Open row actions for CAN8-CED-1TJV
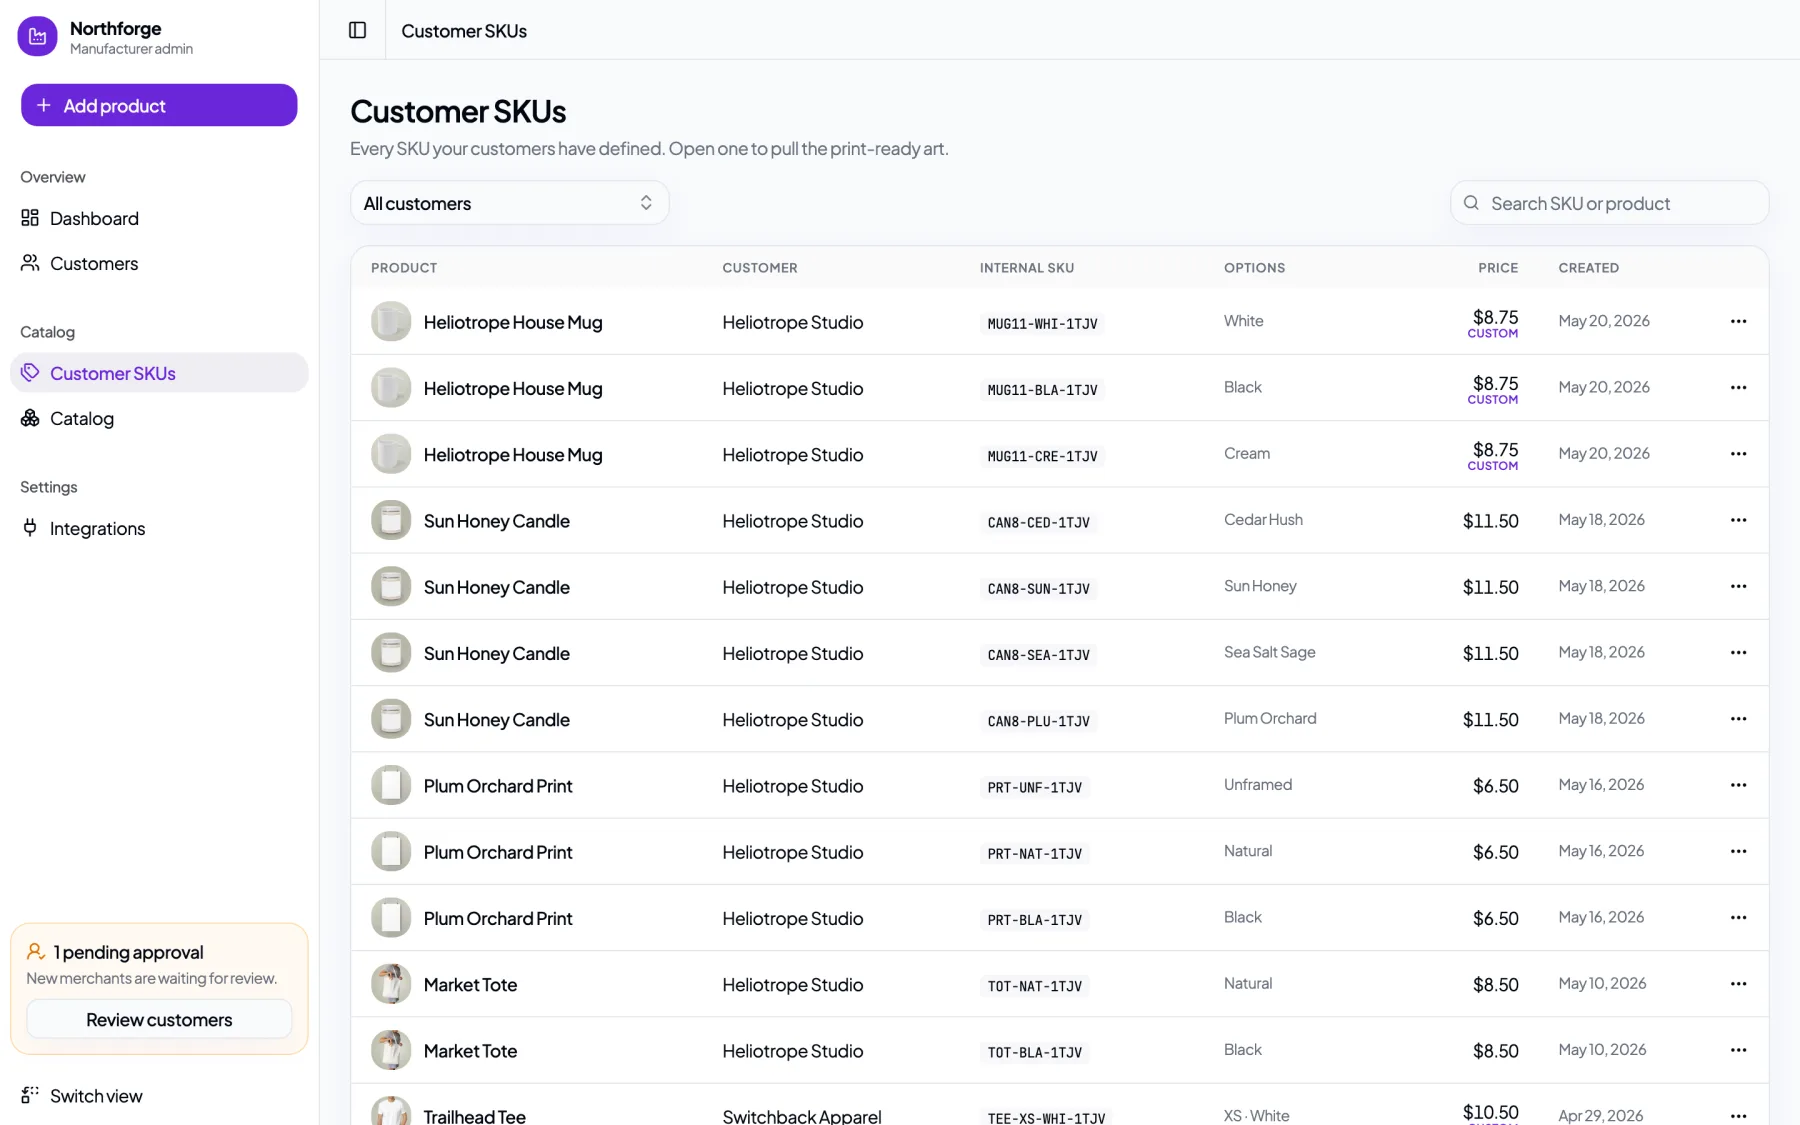The width and height of the screenshot is (1800, 1125). pos(1738,520)
